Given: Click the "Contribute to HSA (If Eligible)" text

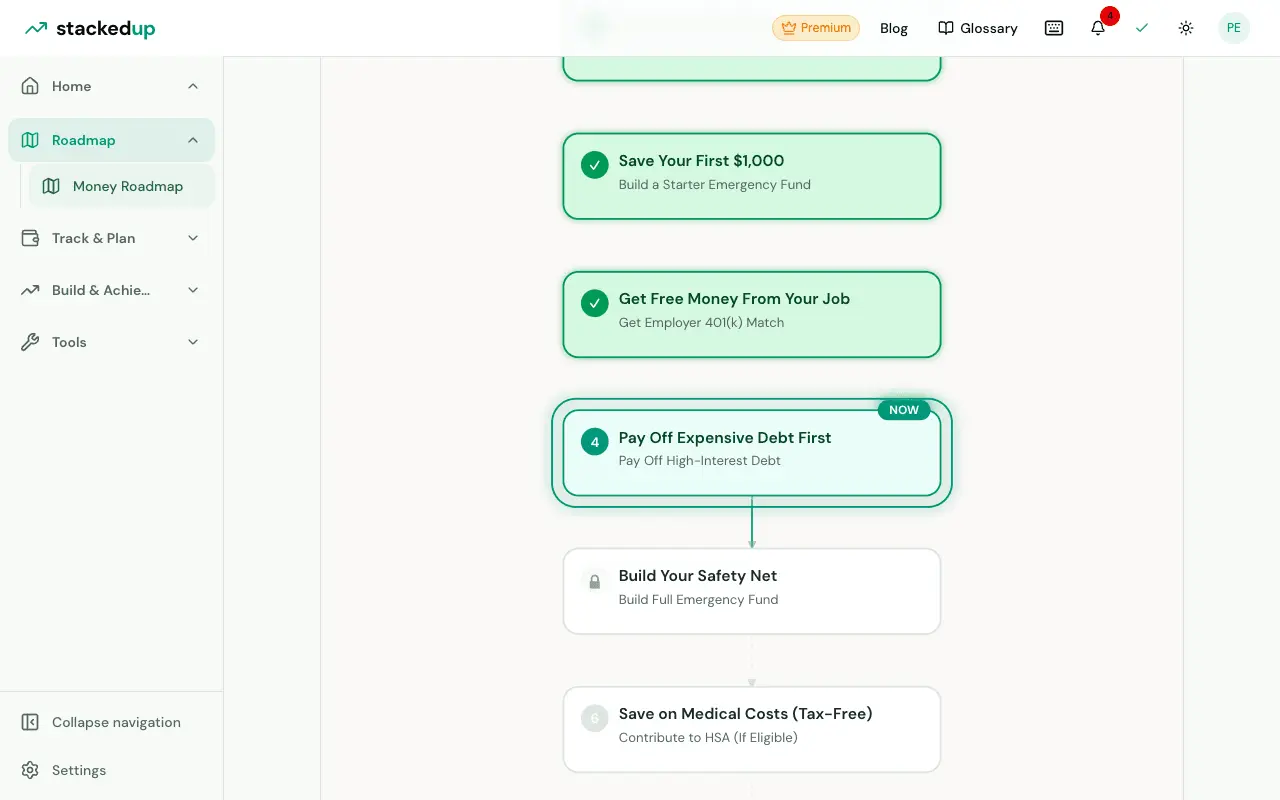Looking at the screenshot, I should (708, 738).
